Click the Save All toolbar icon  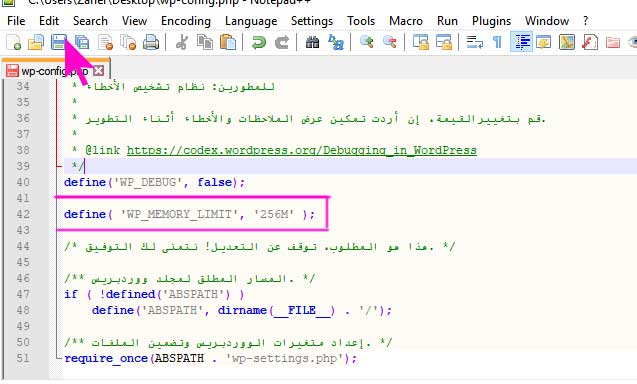tap(82, 42)
